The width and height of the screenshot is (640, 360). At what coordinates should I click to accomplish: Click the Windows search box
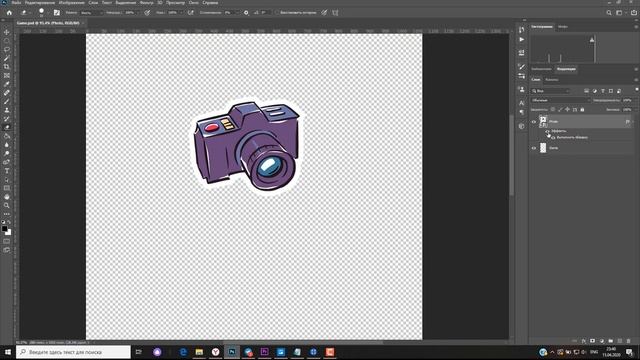pos(73,352)
